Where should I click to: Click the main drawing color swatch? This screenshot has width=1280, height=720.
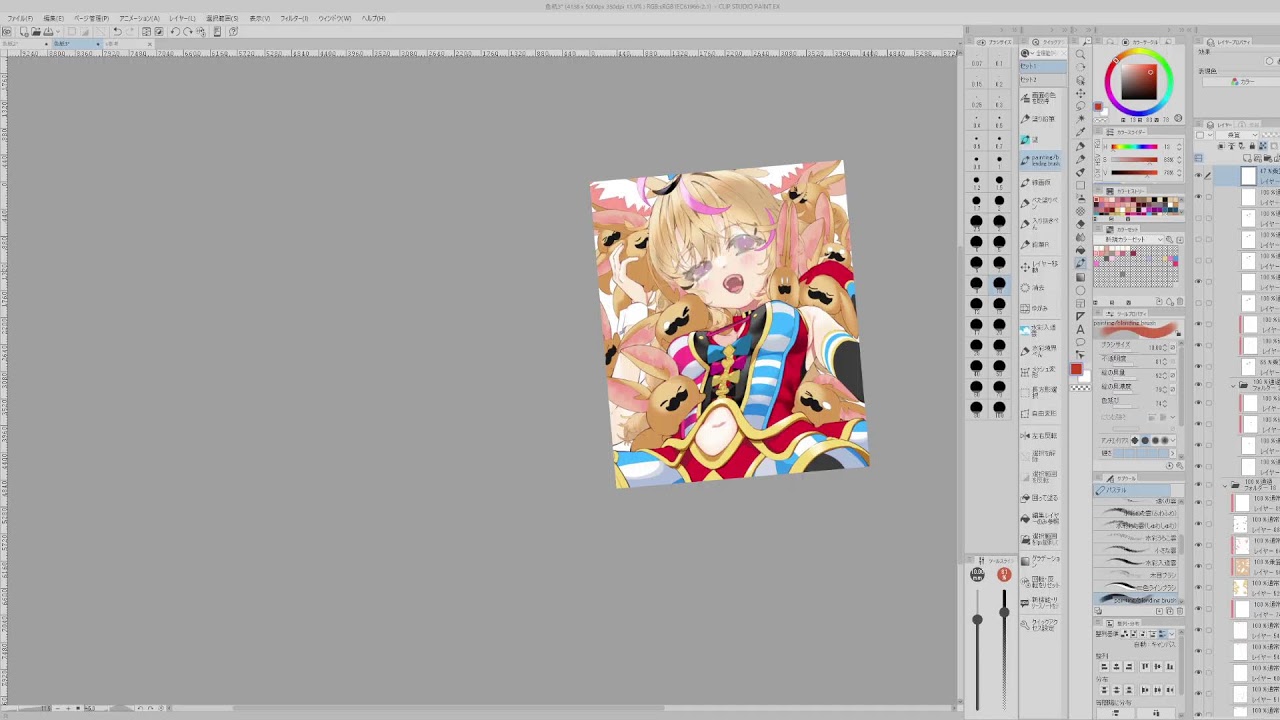coord(1076,369)
